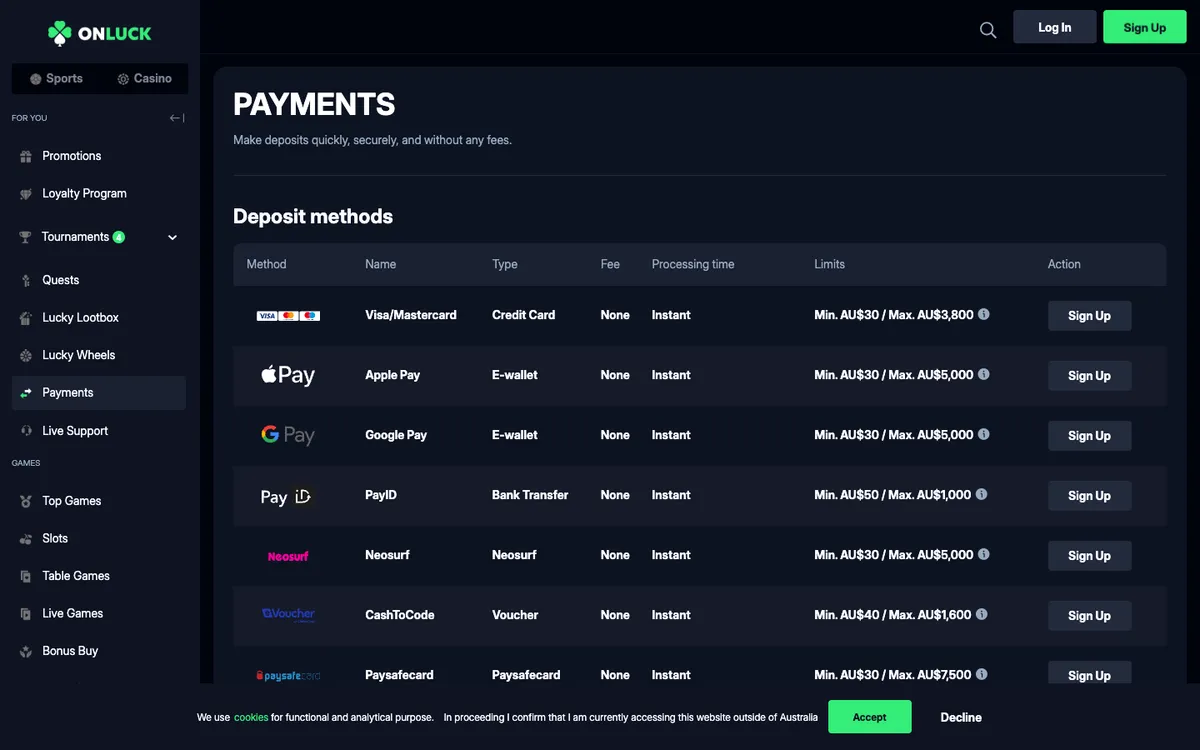Viewport: 1200px width, 750px height.
Task: Click the Limits column header
Action: [x=829, y=264]
